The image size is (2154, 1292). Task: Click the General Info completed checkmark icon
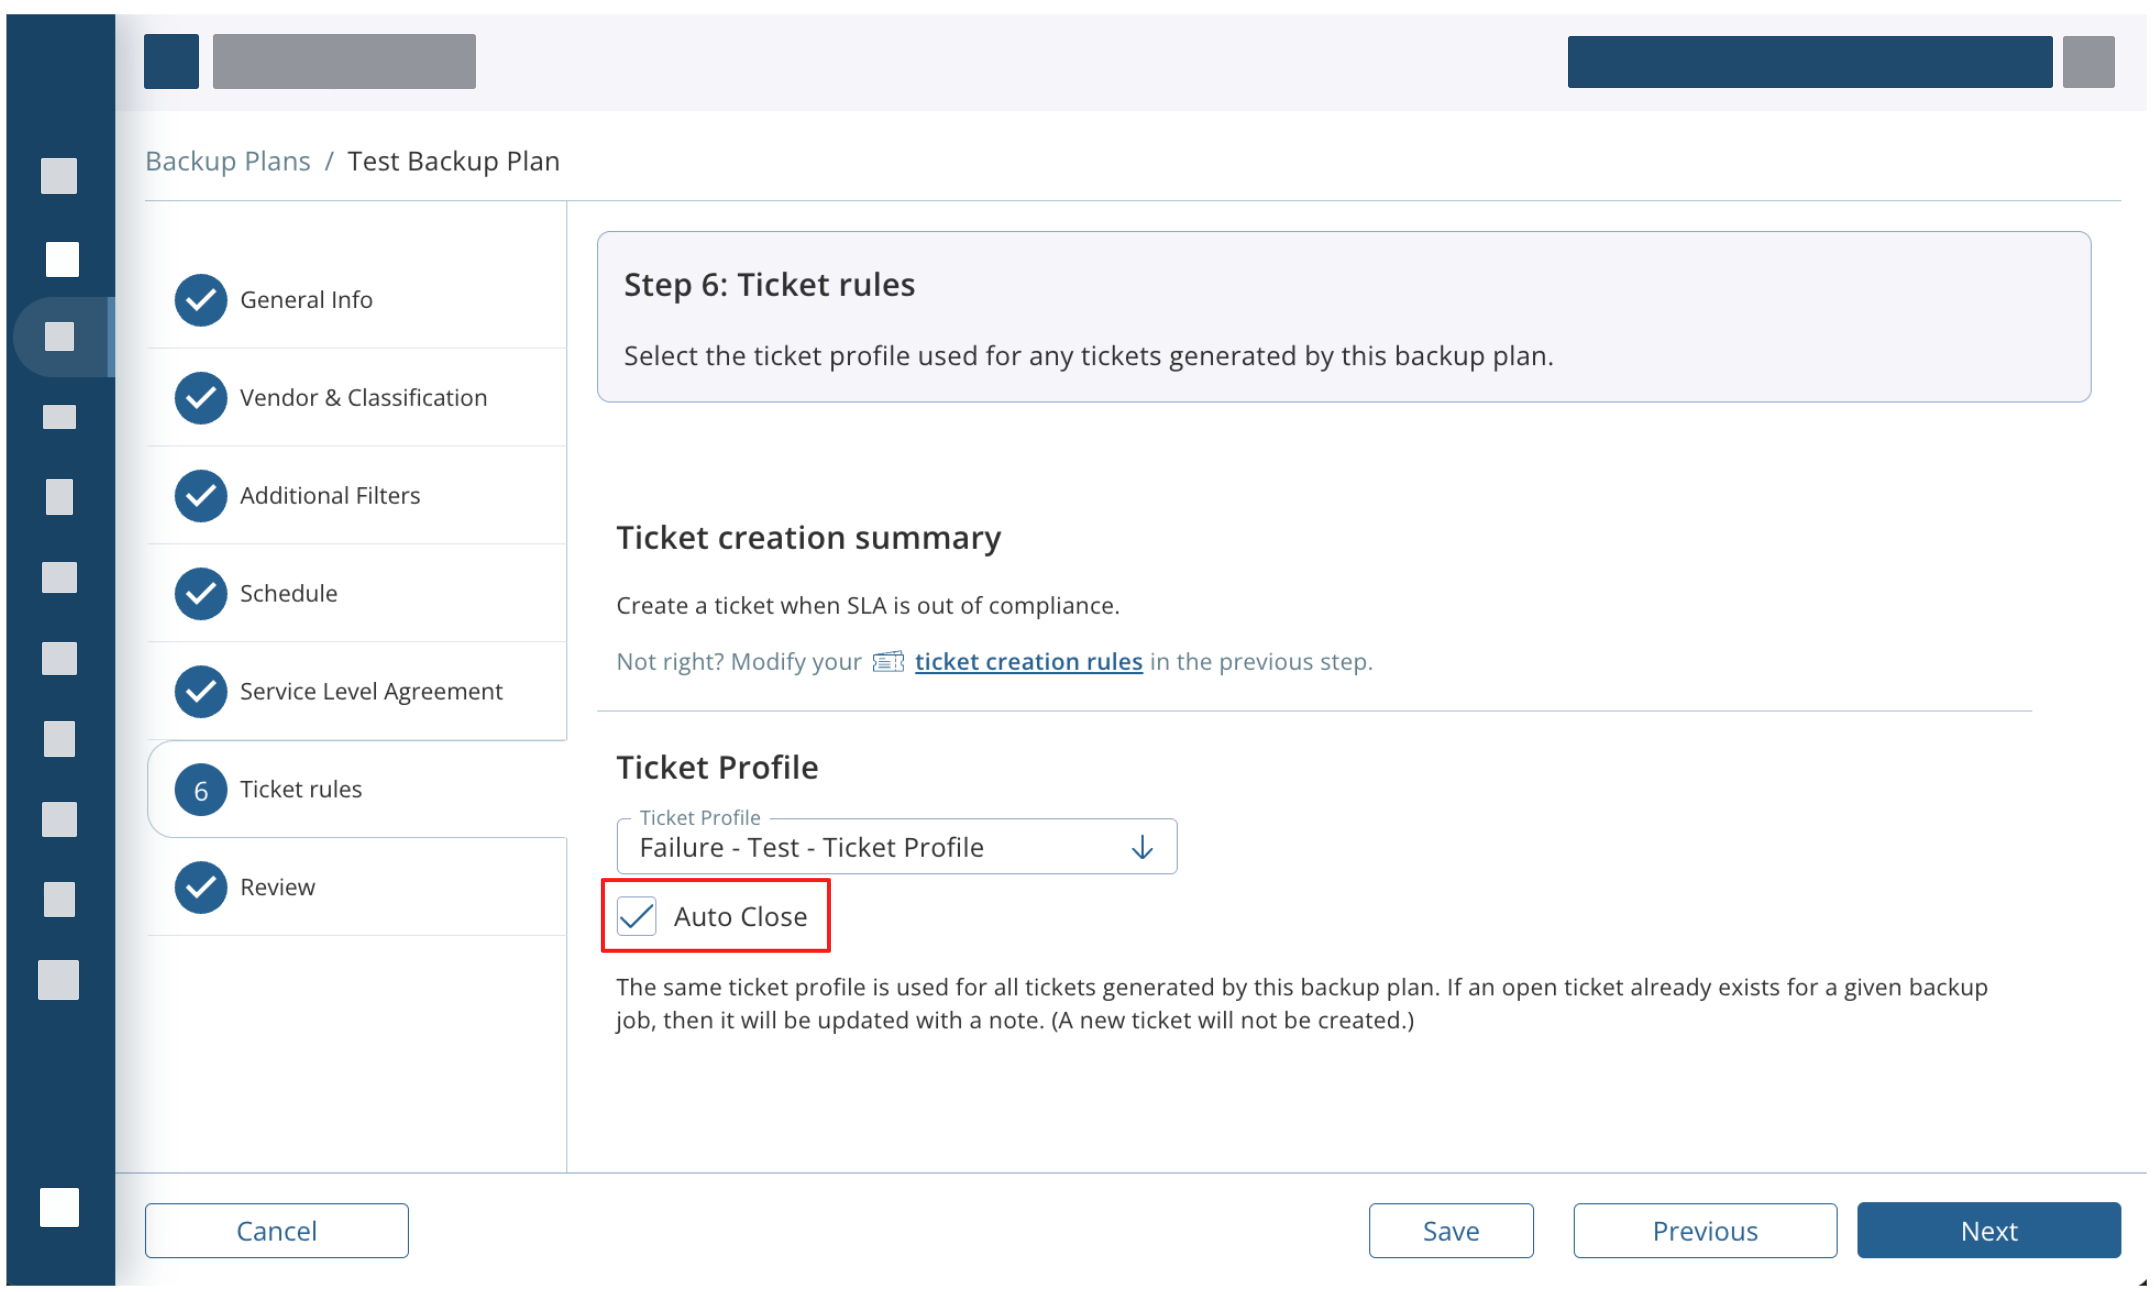pyautogui.click(x=201, y=299)
